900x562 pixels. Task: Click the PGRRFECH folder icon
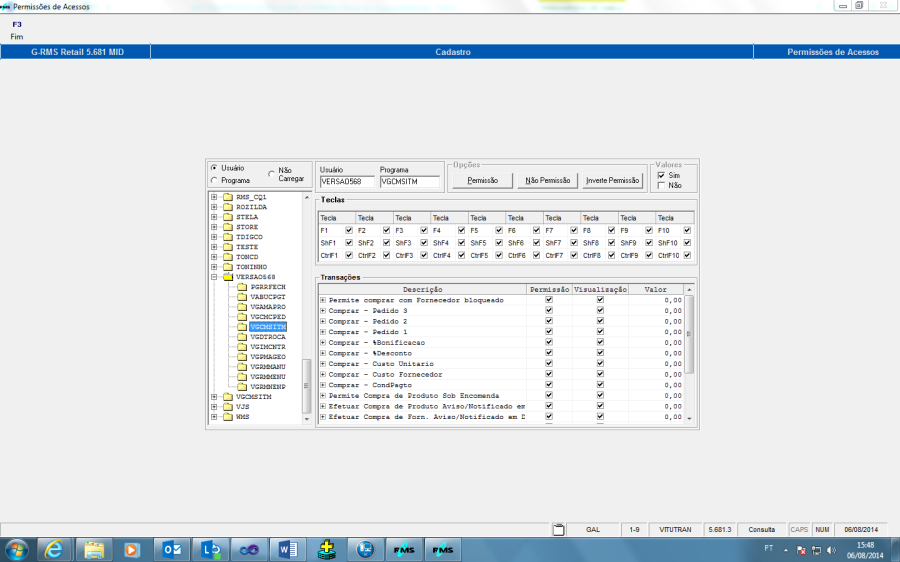click(x=242, y=286)
